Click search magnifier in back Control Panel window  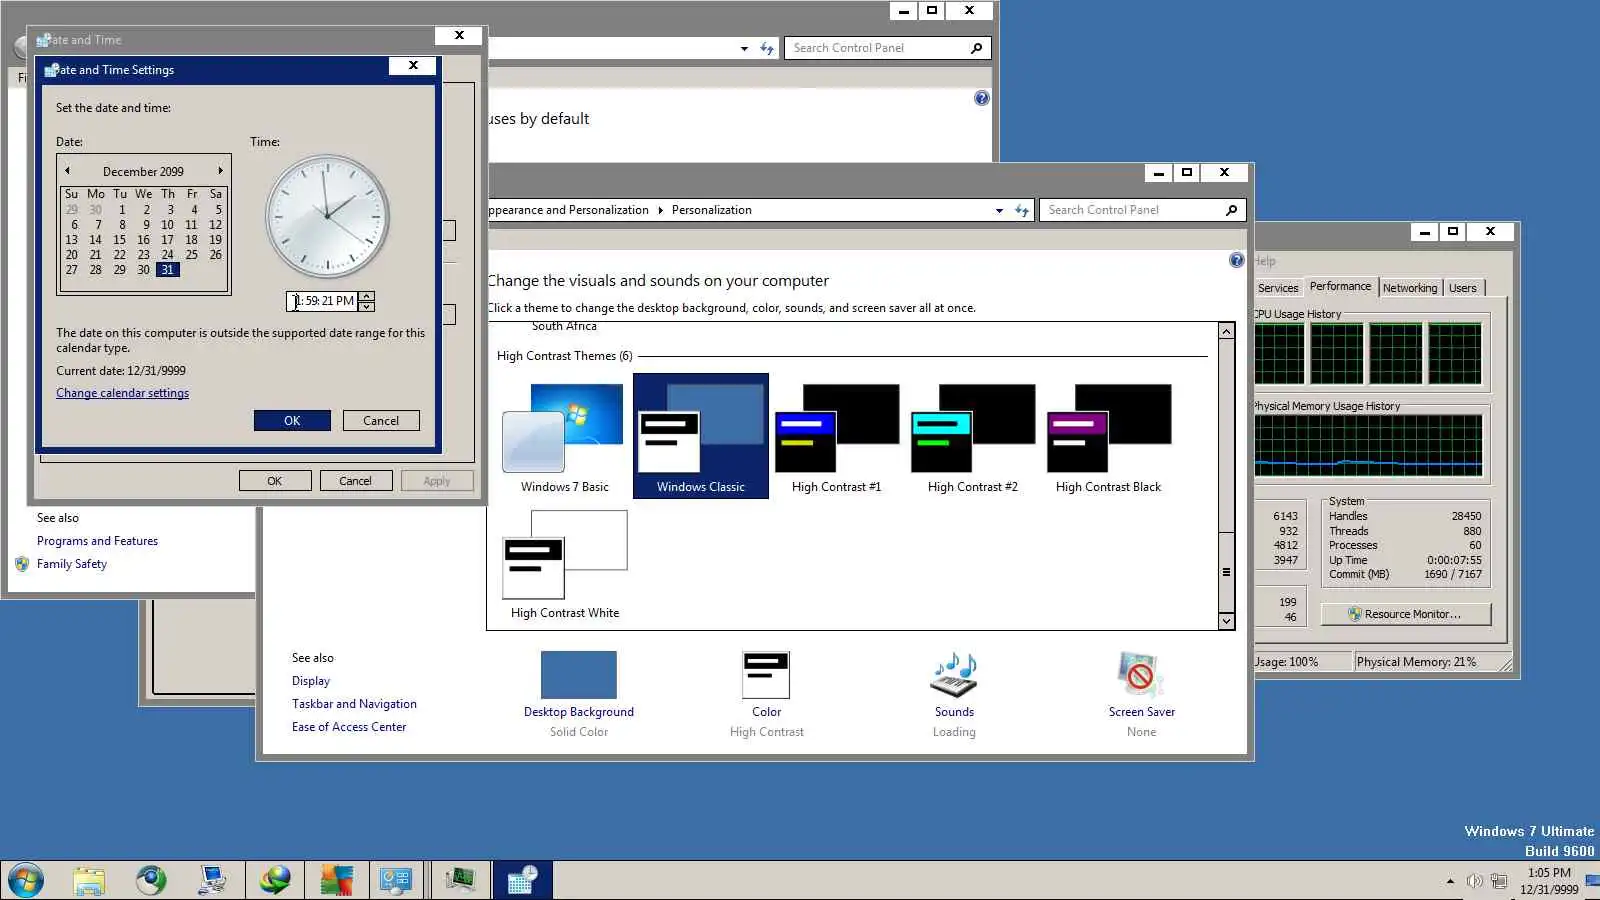976,48
